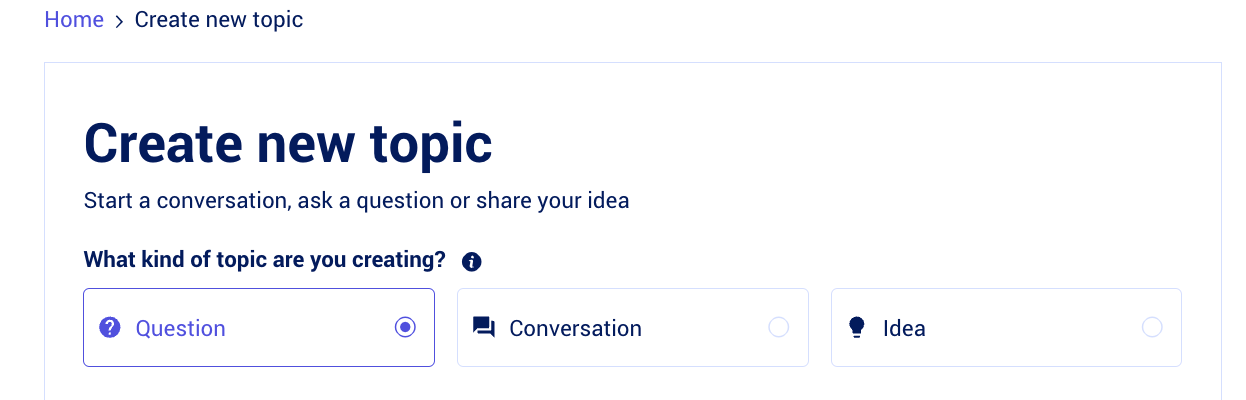Click the 'Conversation' label text
The height and width of the screenshot is (400, 1246).
pos(576,328)
